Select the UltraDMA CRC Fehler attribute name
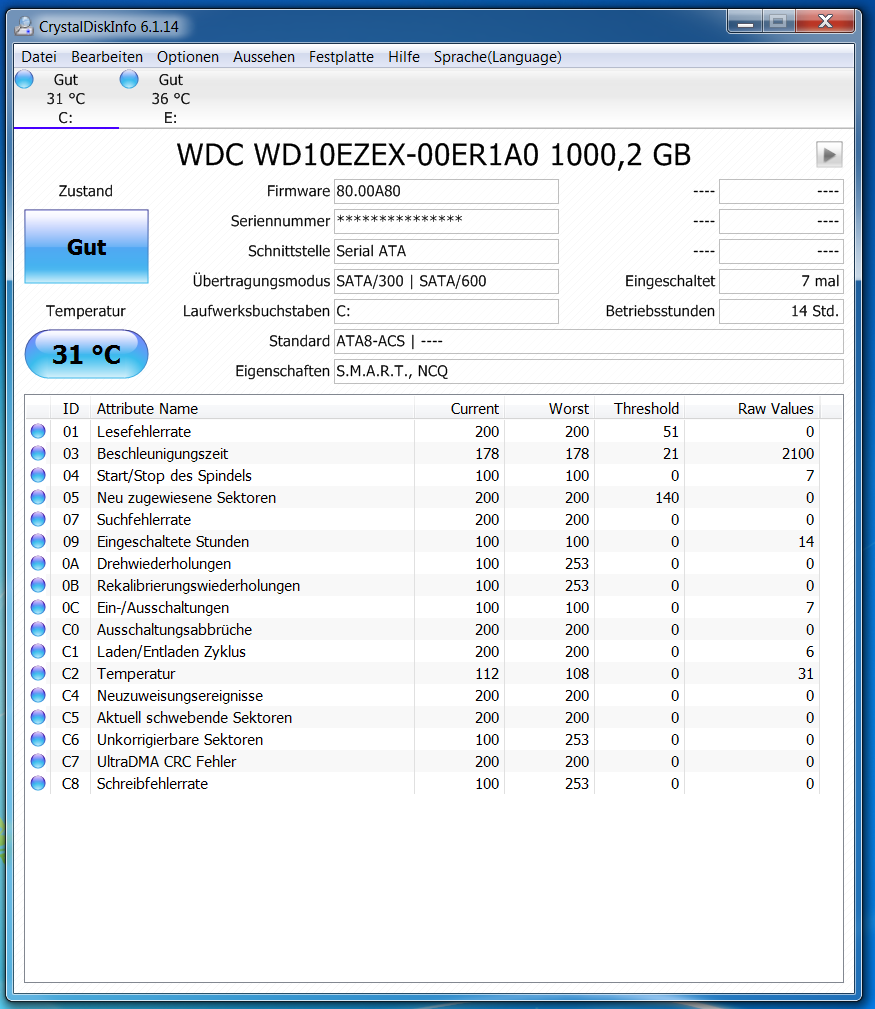Viewport: 875px width, 1009px height. (167, 762)
